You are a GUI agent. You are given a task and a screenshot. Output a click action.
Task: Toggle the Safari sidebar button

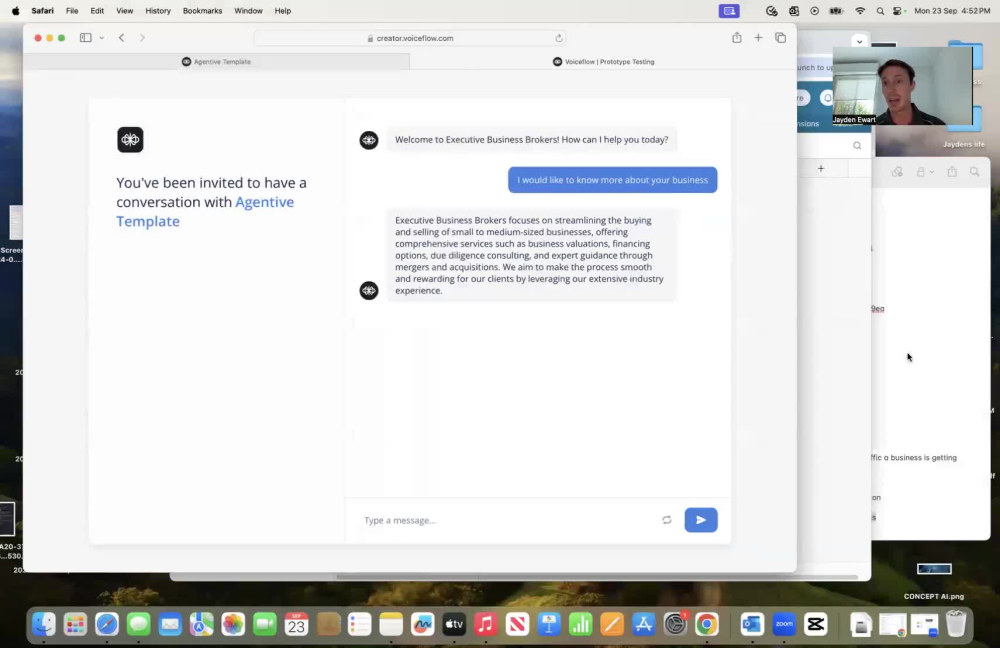[x=85, y=38]
